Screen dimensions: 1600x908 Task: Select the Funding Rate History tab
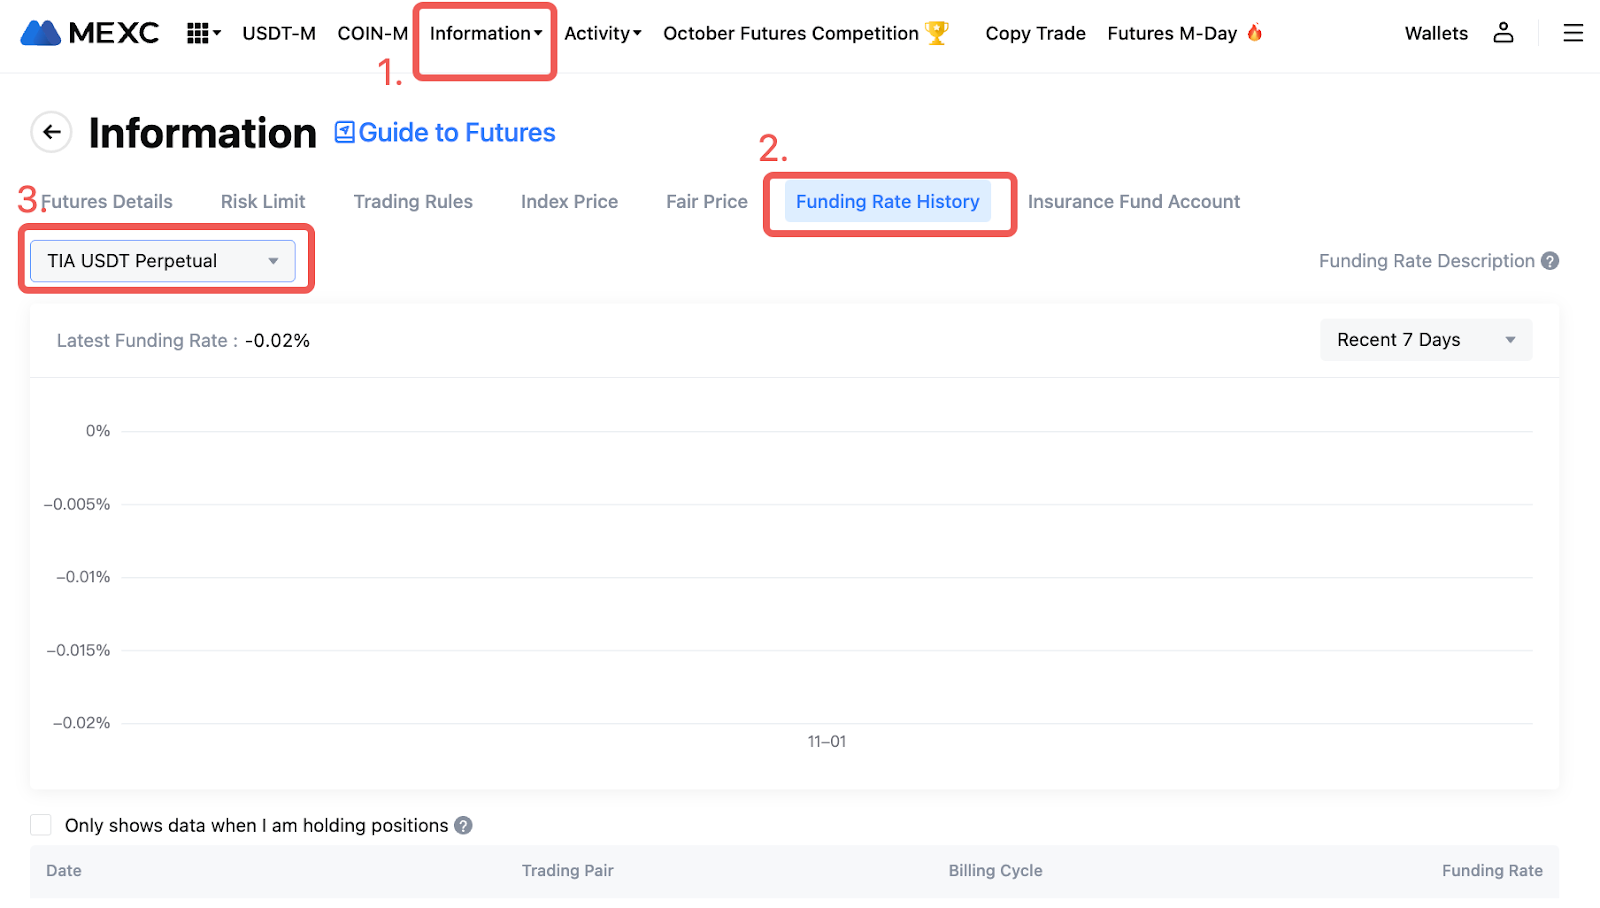tap(887, 202)
